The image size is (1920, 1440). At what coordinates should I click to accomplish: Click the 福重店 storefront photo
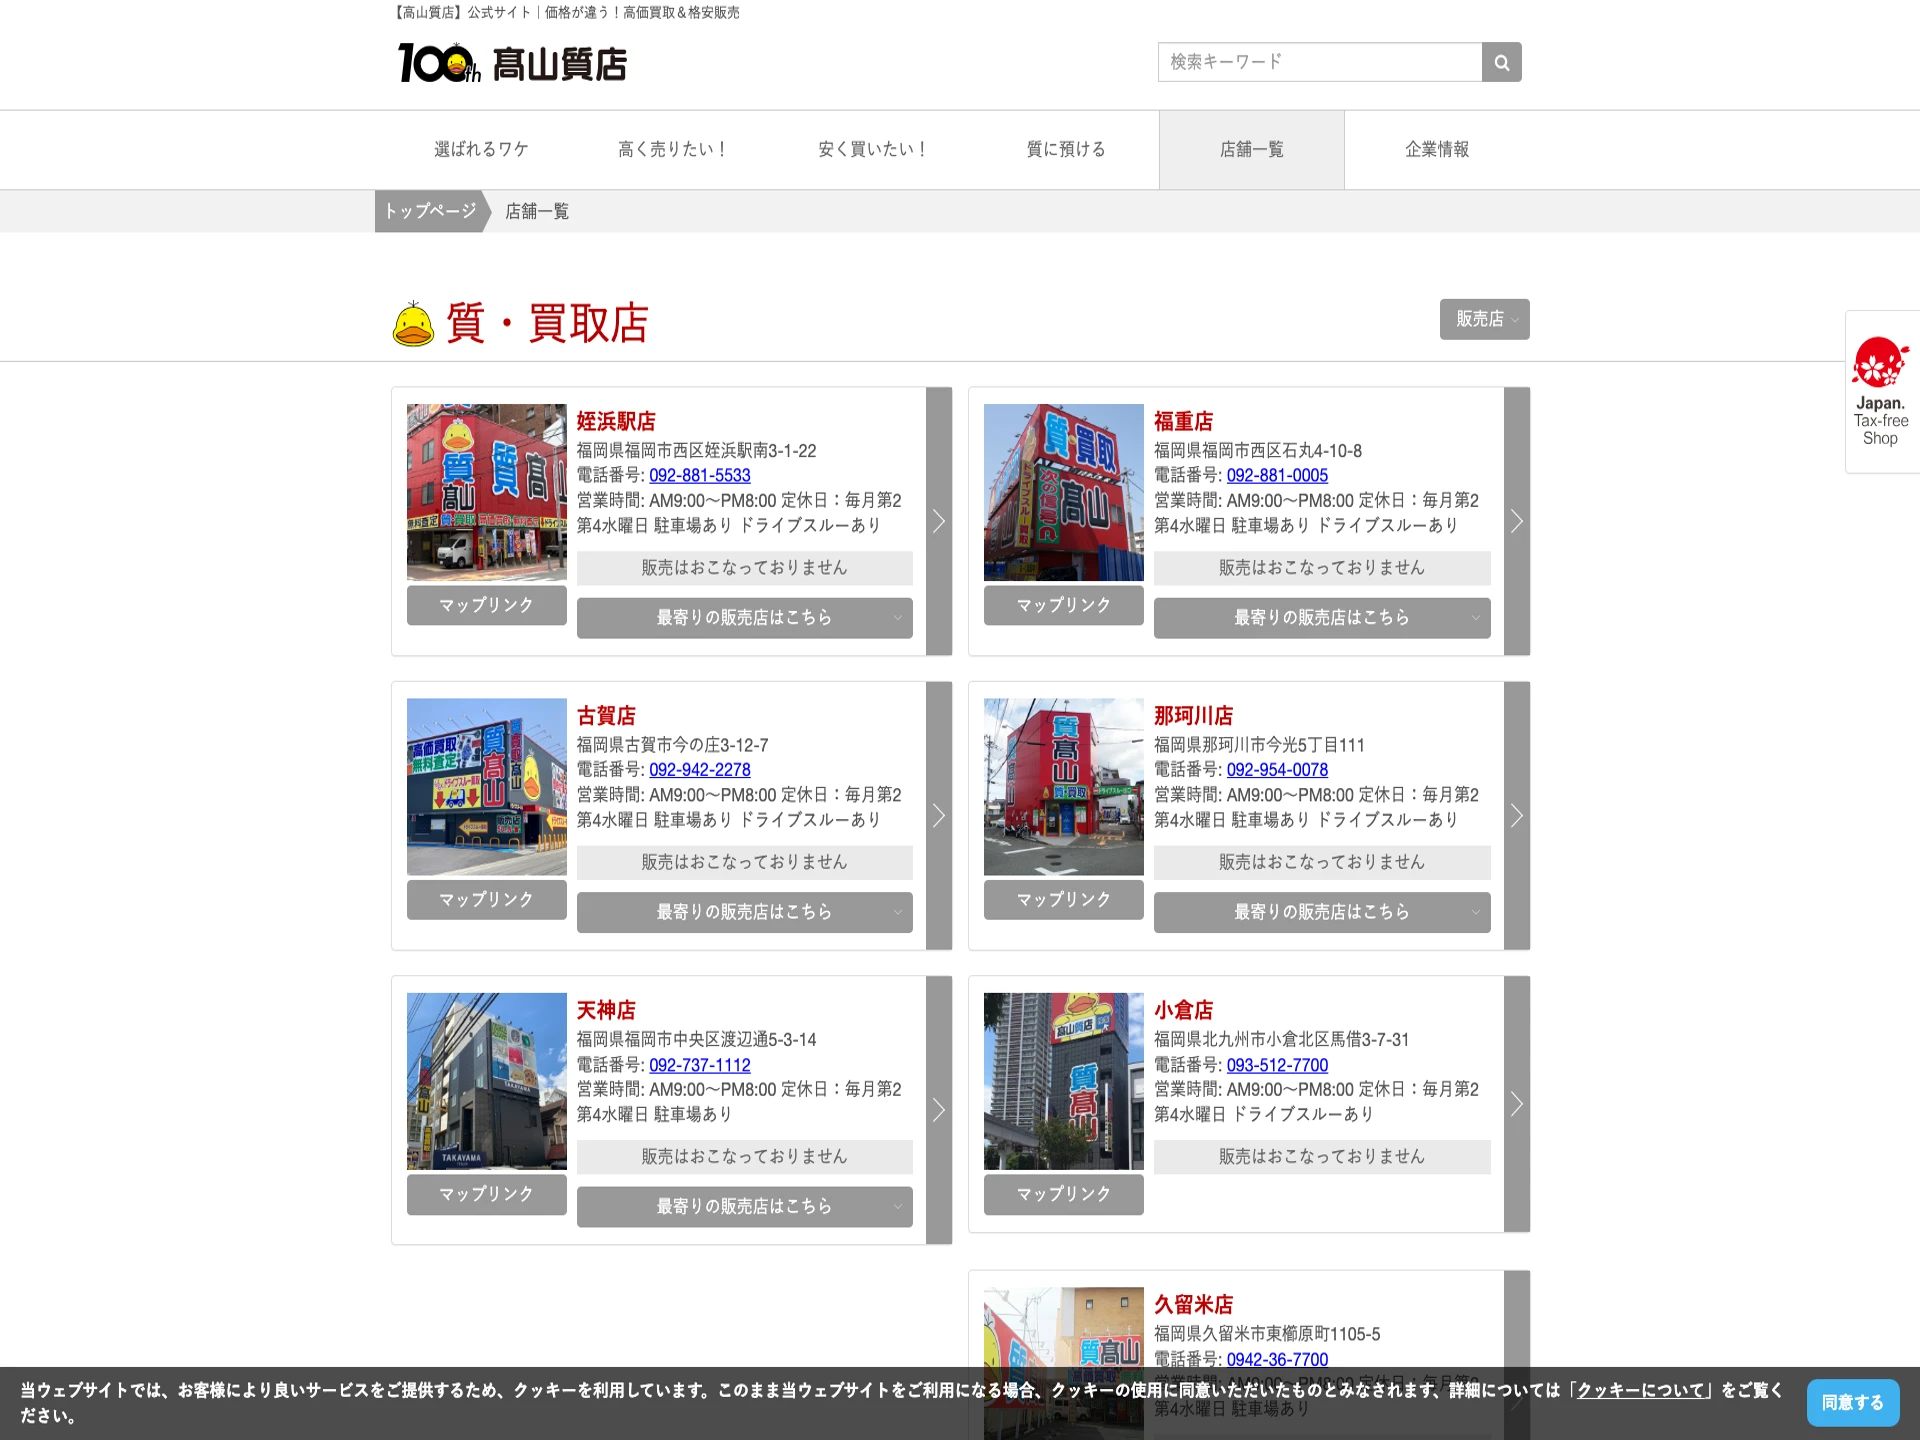[x=1064, y=492]
